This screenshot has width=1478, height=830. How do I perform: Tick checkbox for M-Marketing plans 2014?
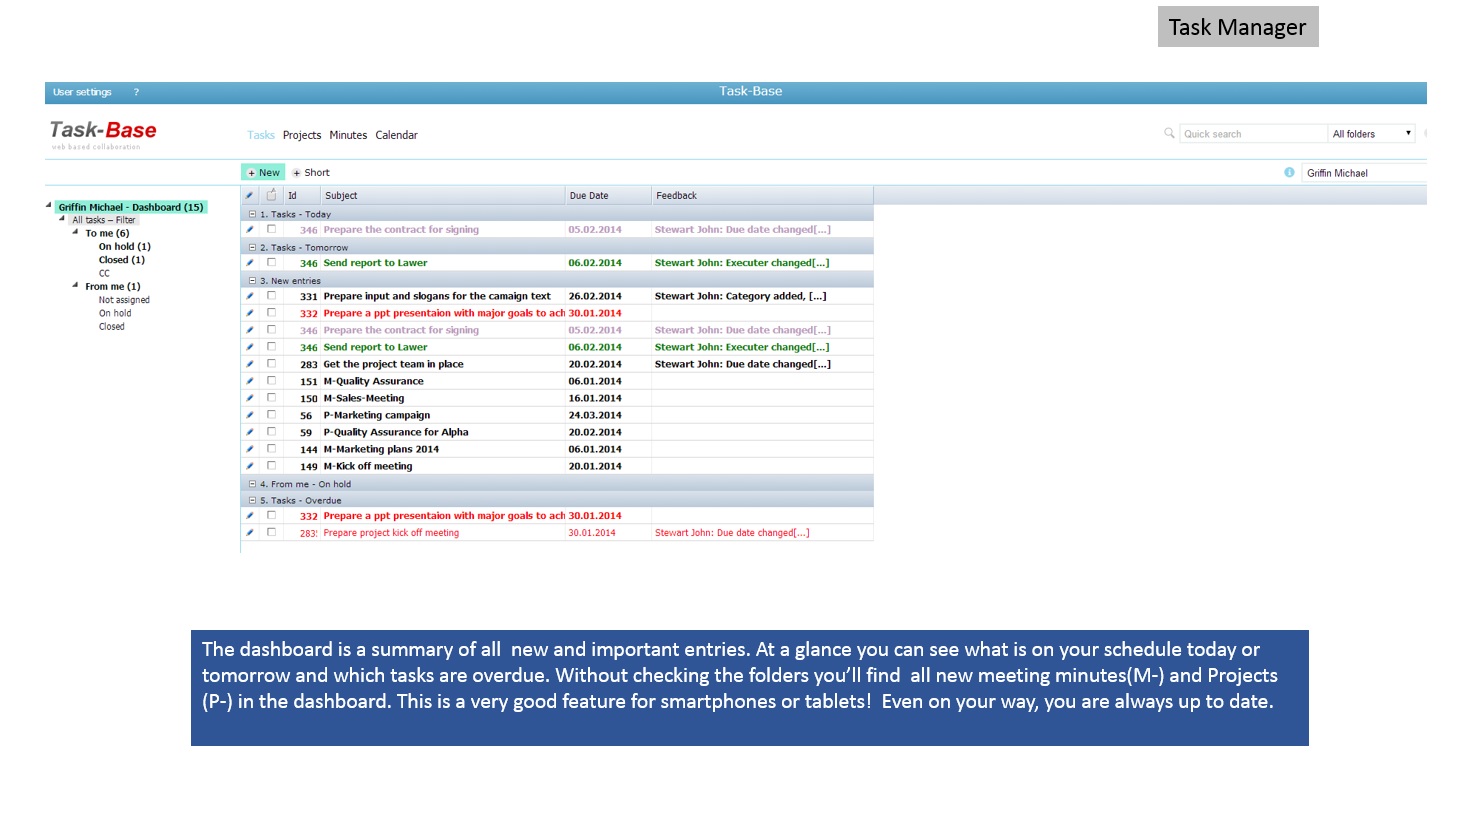[271, 449]
